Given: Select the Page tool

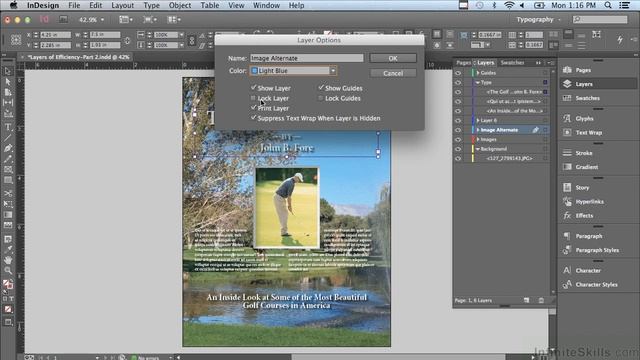Looking at the screenshot, I should (x=8, y=92).
